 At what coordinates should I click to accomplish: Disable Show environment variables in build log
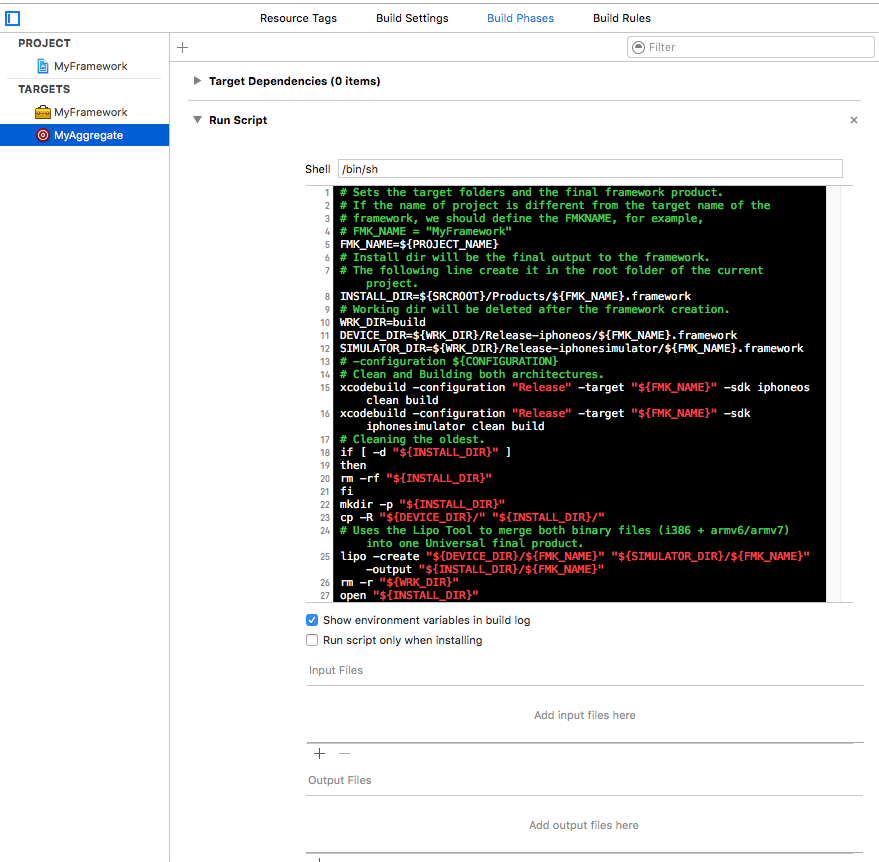[311, 619]
